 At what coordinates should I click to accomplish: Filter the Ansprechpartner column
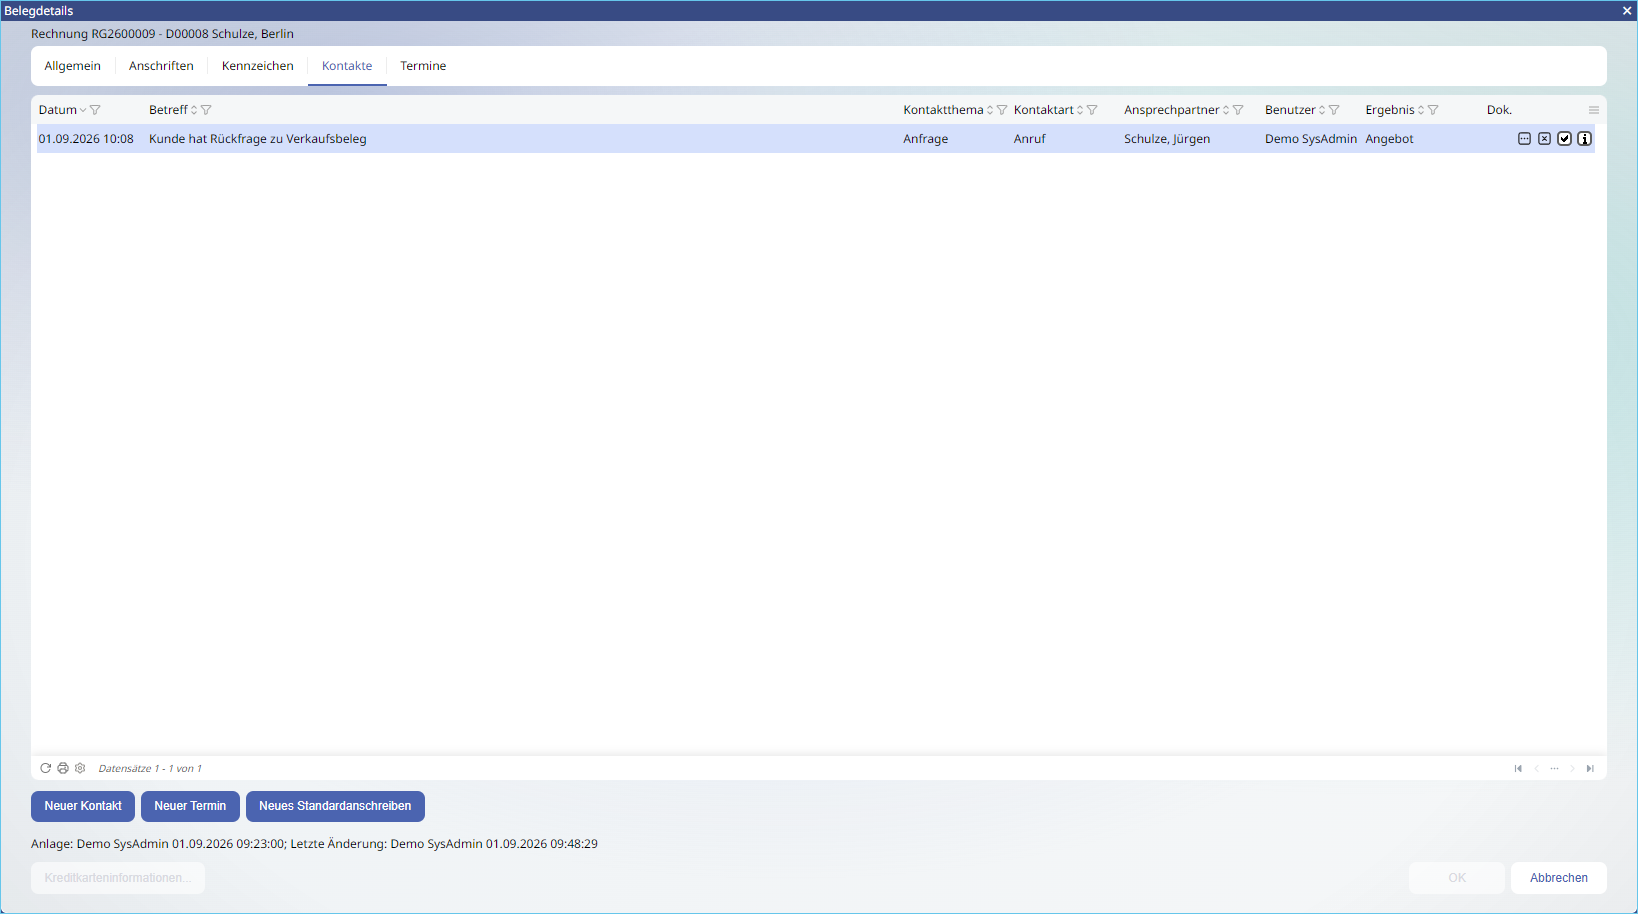click(1238, 110)
